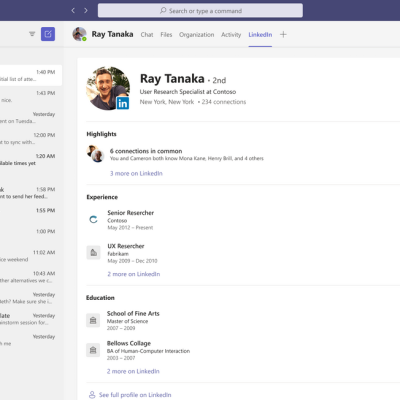400x400 pixels.
Task: Switch to the Files tab
Action: (x=166, y=35)
